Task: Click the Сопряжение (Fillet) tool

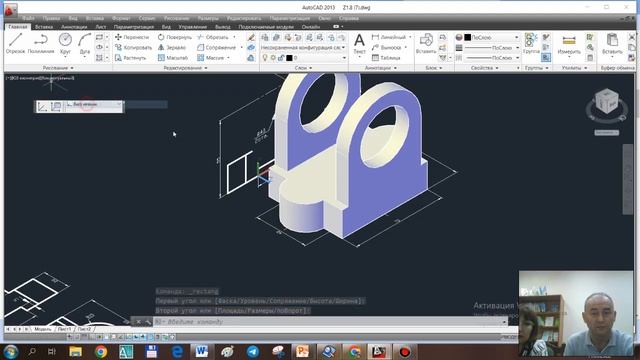Action: (x=216, y=47)
